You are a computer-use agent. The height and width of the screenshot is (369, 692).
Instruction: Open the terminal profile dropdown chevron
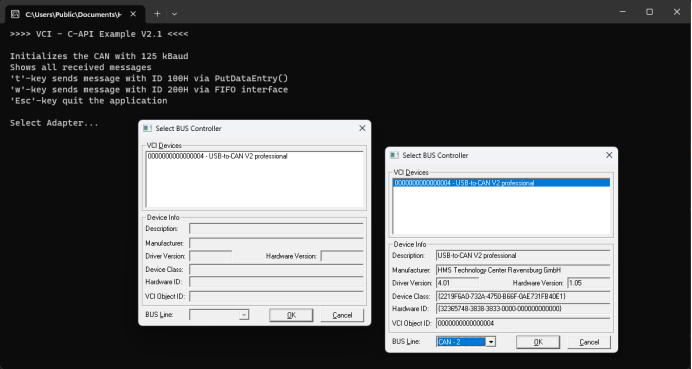174,14
